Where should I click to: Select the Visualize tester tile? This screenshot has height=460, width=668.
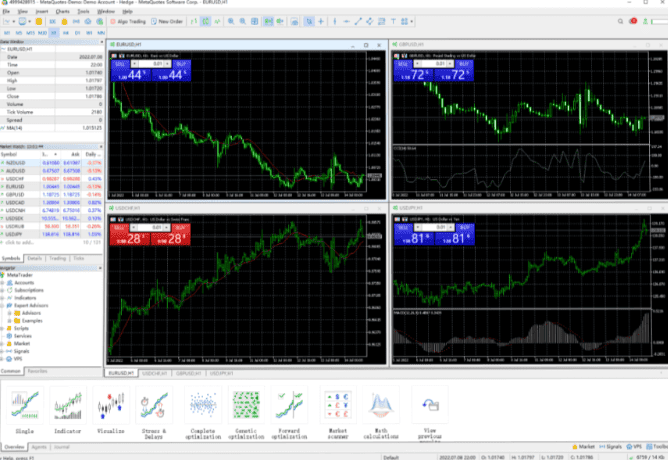(110, 410)
